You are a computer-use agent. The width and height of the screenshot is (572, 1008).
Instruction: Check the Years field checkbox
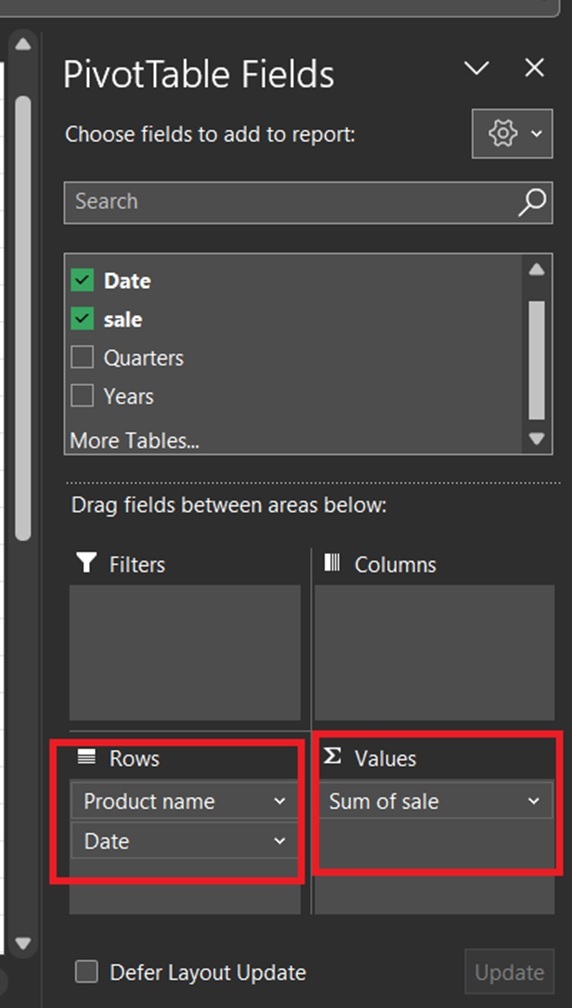82,396
